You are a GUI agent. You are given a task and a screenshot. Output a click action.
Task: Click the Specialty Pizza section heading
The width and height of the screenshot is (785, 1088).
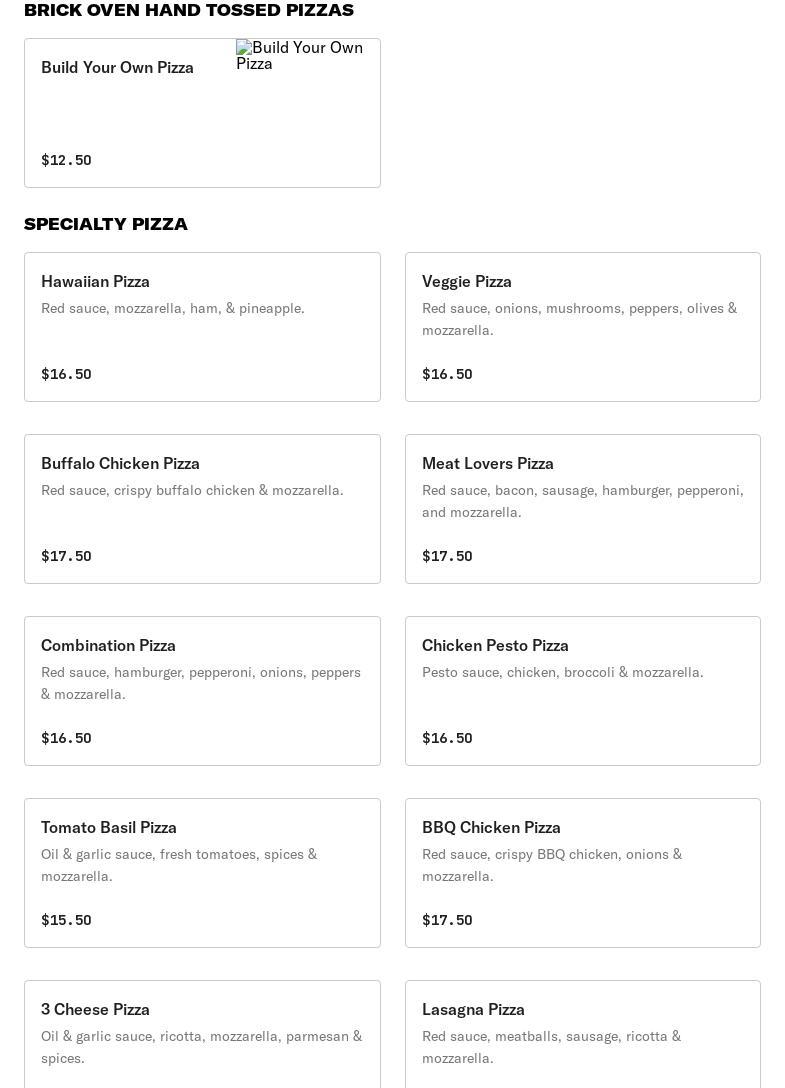(106, 224)
